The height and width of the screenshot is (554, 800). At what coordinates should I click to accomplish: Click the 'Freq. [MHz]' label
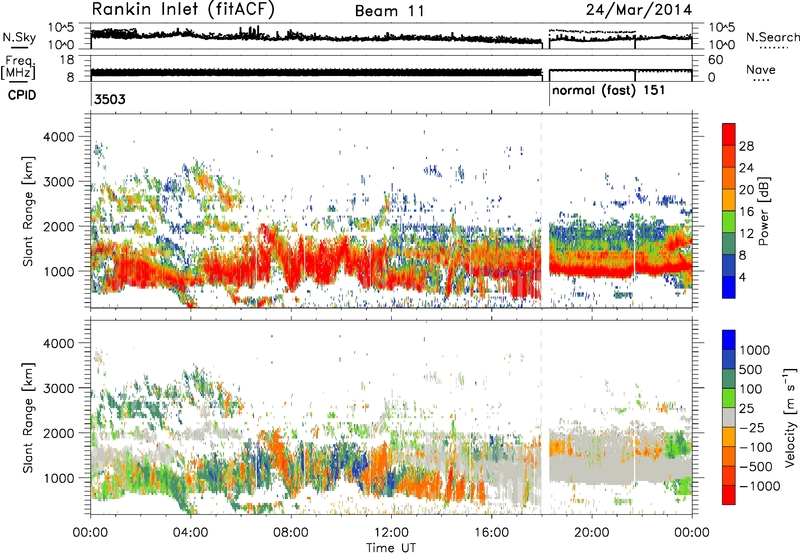[18, 67]
